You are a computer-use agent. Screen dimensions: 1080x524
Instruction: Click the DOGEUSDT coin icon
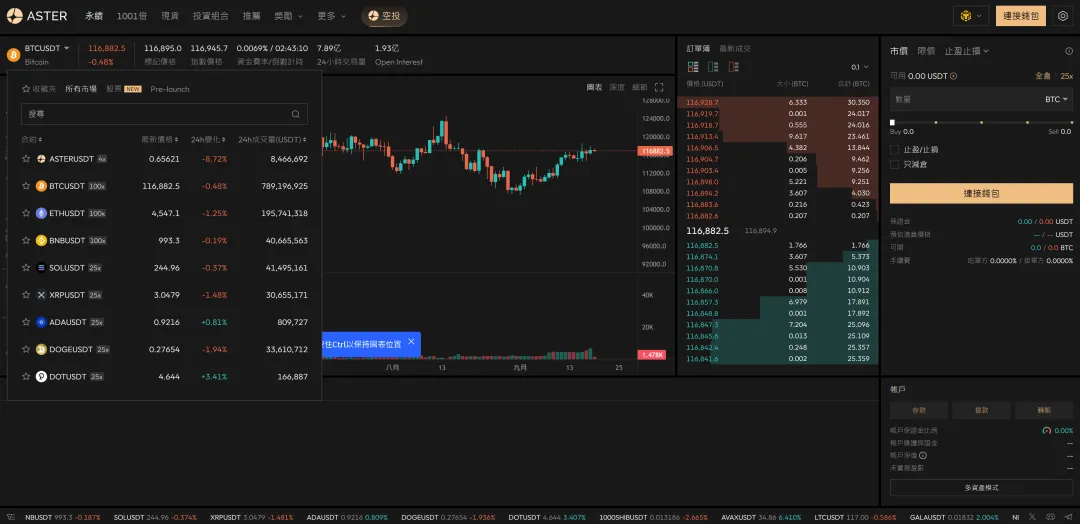click(x=41, y=349)
